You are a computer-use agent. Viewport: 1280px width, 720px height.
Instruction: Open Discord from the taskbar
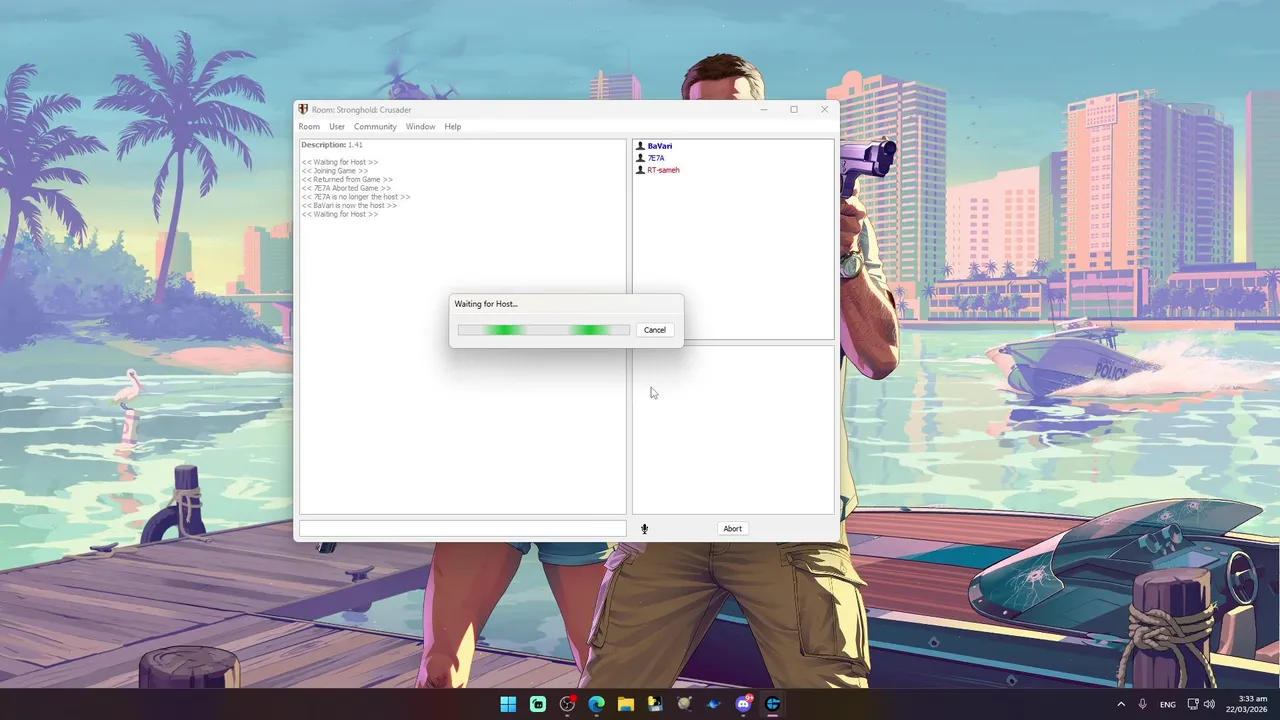(x=743, y=704)
